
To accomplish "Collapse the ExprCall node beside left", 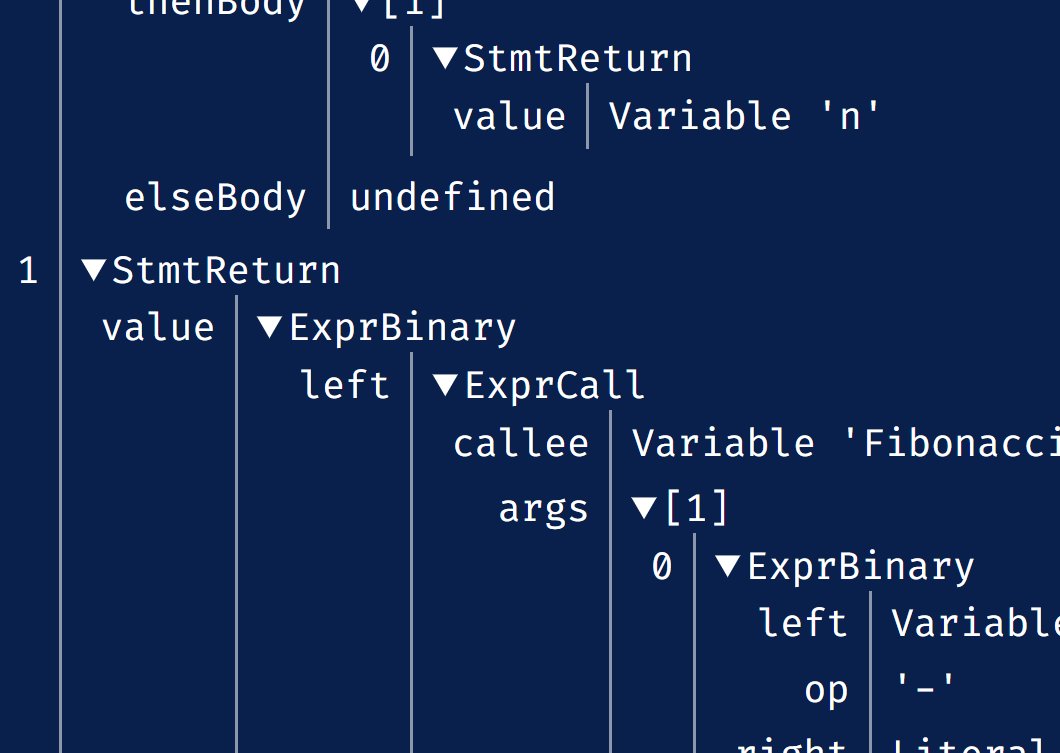I will [x=445, y=385].
